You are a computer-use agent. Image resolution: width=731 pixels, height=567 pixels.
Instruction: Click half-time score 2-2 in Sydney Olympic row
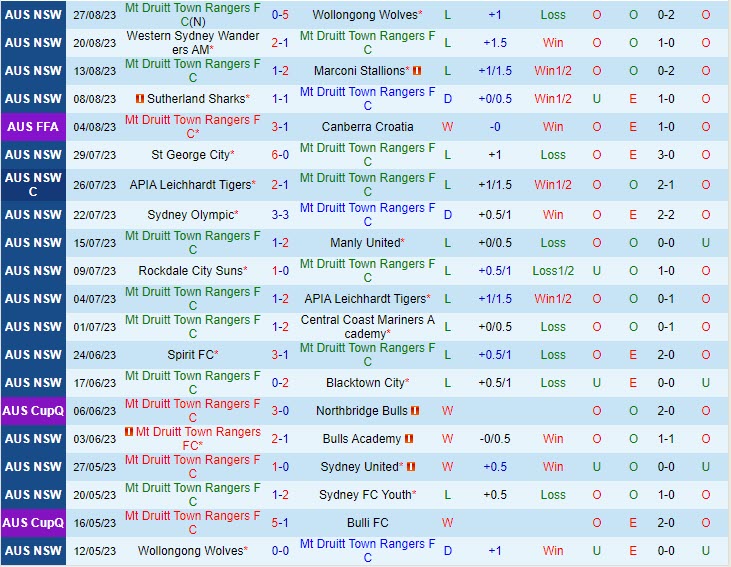666,215
